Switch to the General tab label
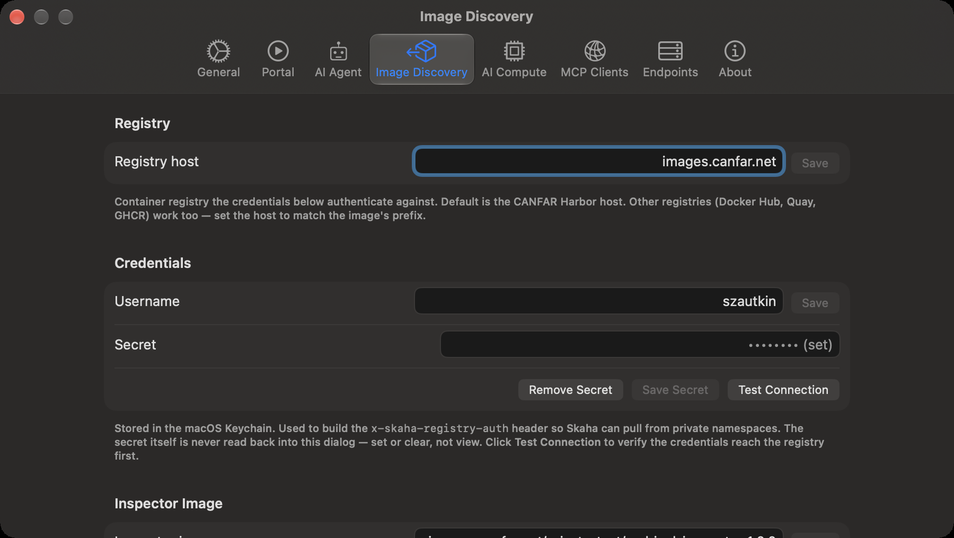Screen dimensions: 954x538 click(218, 72)
